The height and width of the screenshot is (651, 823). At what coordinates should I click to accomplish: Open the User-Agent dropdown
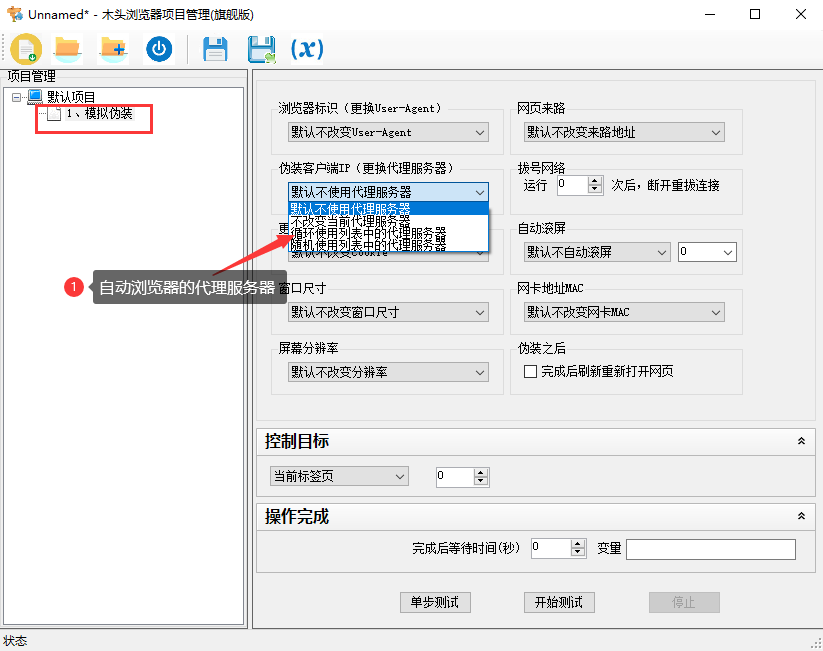coord(388,132)
